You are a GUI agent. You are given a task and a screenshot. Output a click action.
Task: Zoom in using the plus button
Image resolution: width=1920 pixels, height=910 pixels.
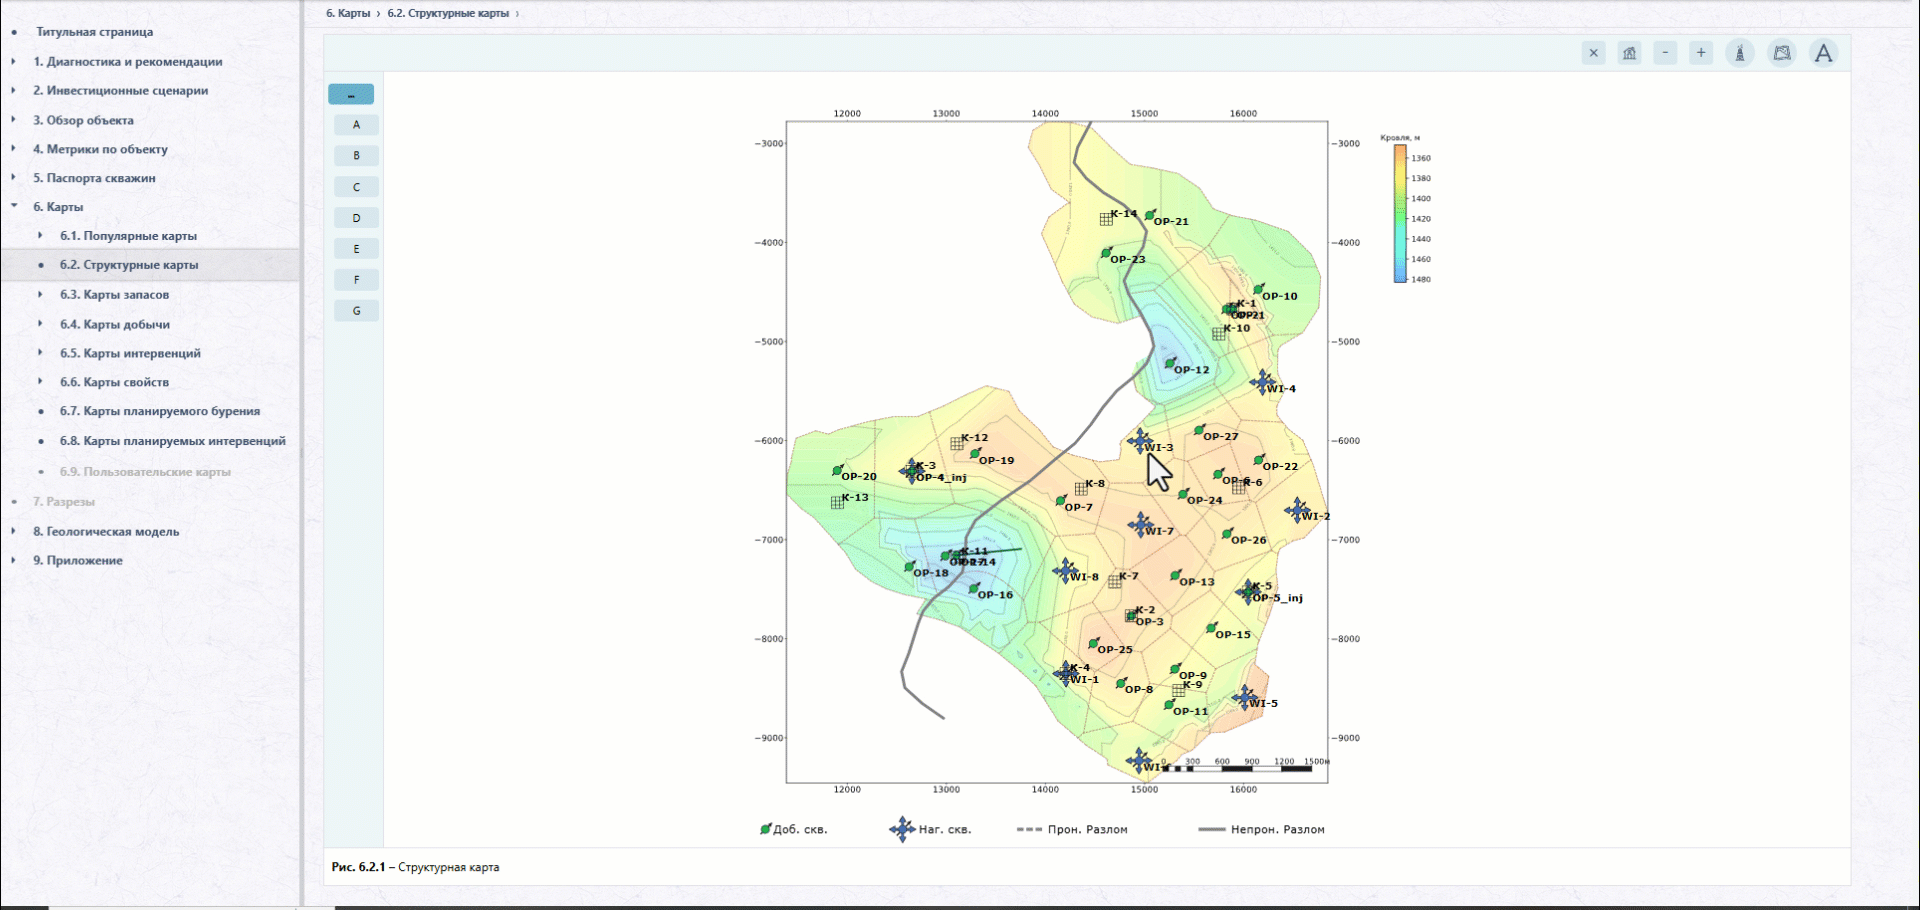[1701, 53]
